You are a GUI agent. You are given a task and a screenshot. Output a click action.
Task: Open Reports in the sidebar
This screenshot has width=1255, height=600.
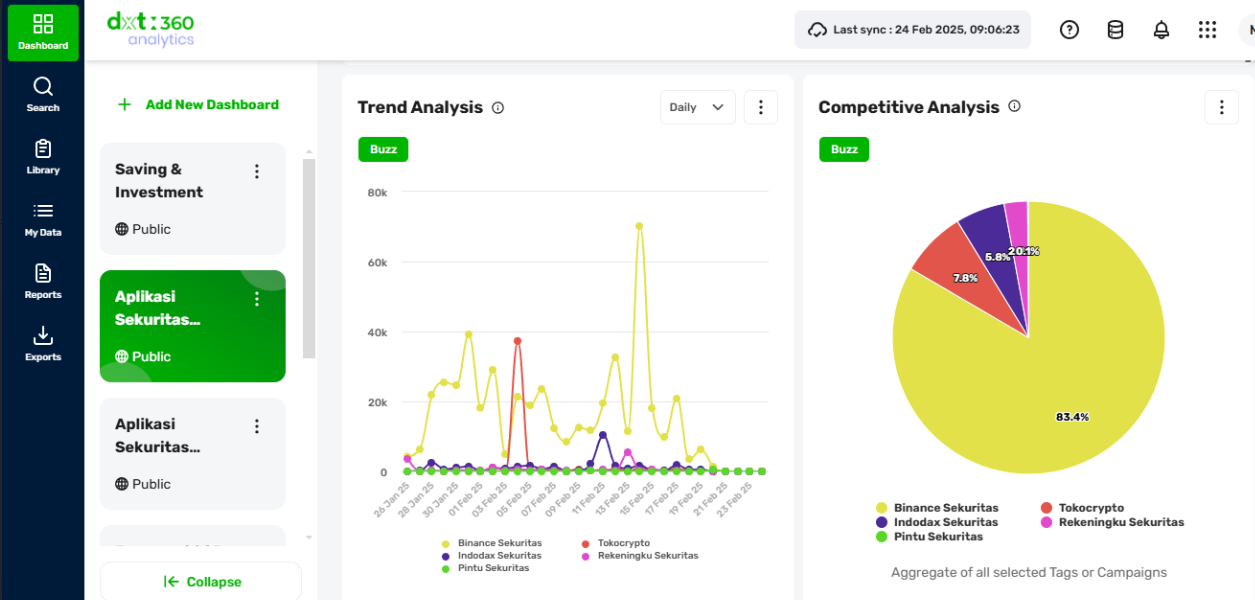(x=43, y=282)
